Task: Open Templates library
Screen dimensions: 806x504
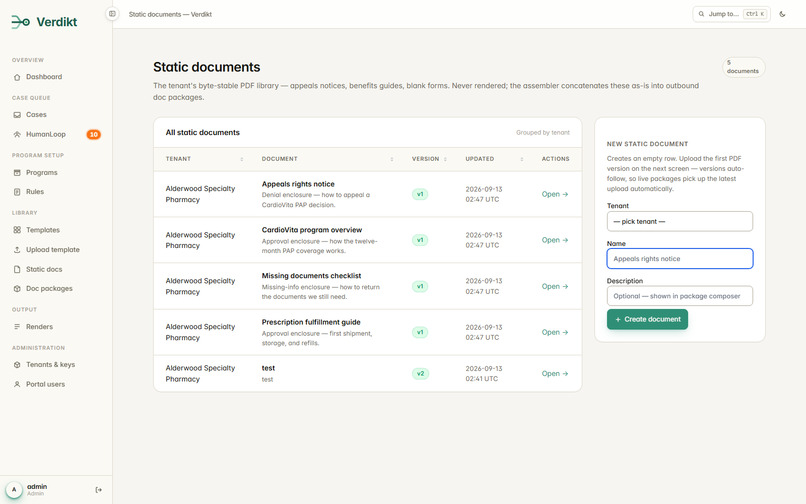Action: [x=43, y=230]
